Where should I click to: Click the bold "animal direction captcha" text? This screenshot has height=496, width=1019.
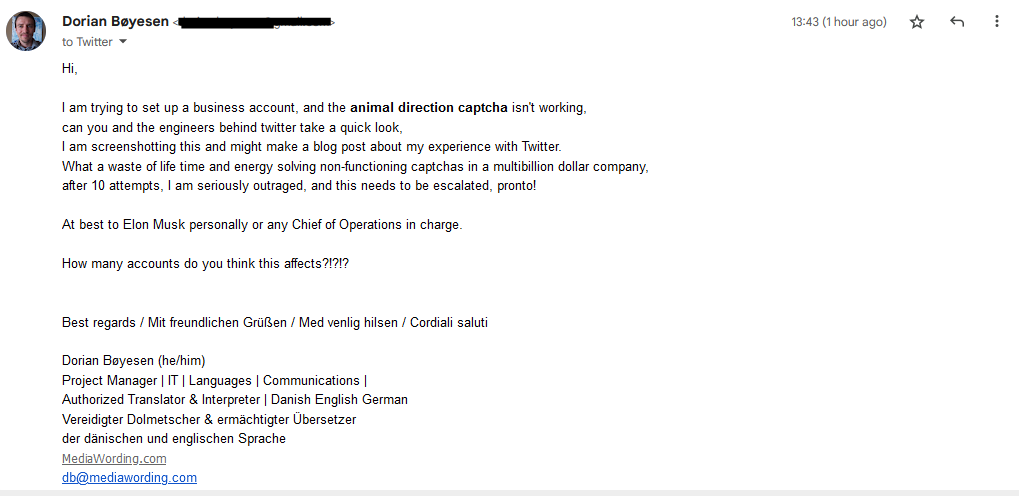(x=429, y=108)
